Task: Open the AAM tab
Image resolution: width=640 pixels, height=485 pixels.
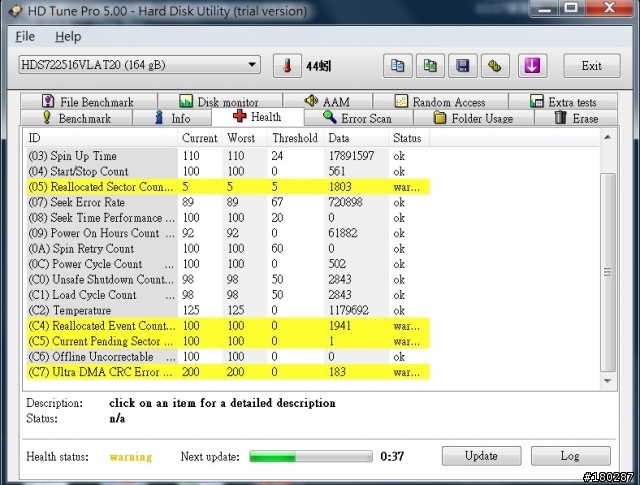Action: tap(328, 101)
